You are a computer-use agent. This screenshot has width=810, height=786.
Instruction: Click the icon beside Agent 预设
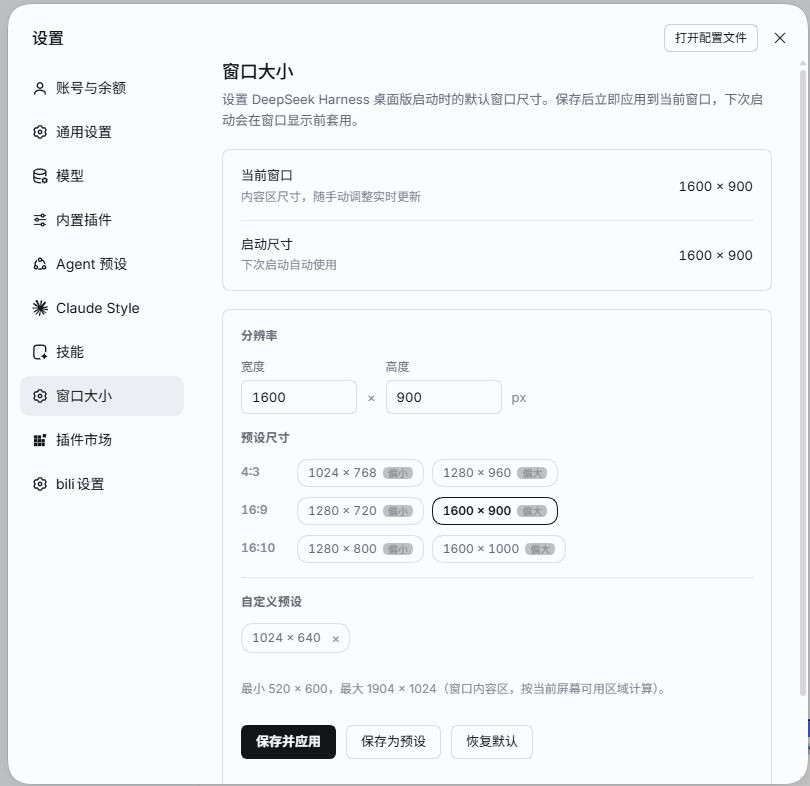point(40,264)
